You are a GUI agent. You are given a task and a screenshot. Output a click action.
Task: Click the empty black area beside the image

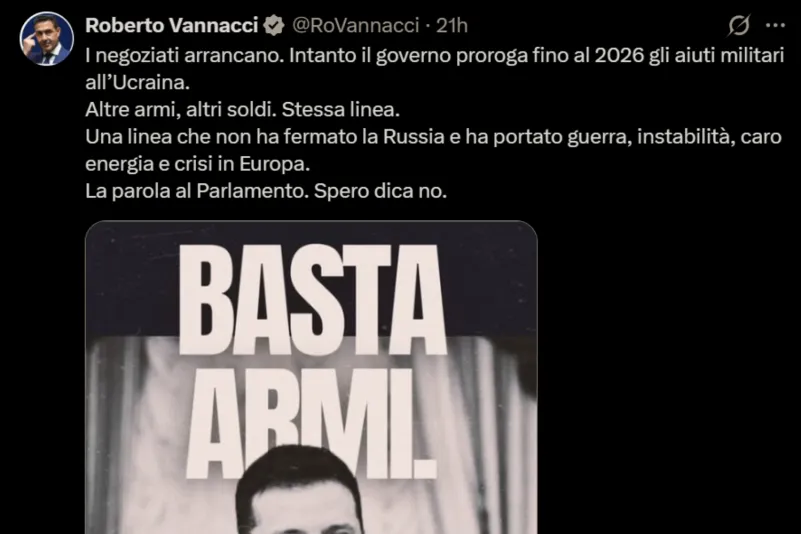(664, 378)
